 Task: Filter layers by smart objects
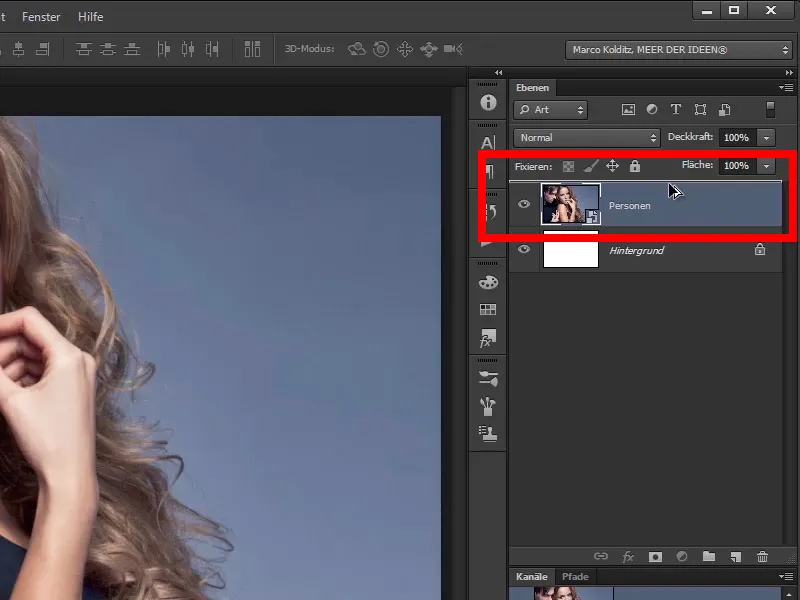click(724, 110)
